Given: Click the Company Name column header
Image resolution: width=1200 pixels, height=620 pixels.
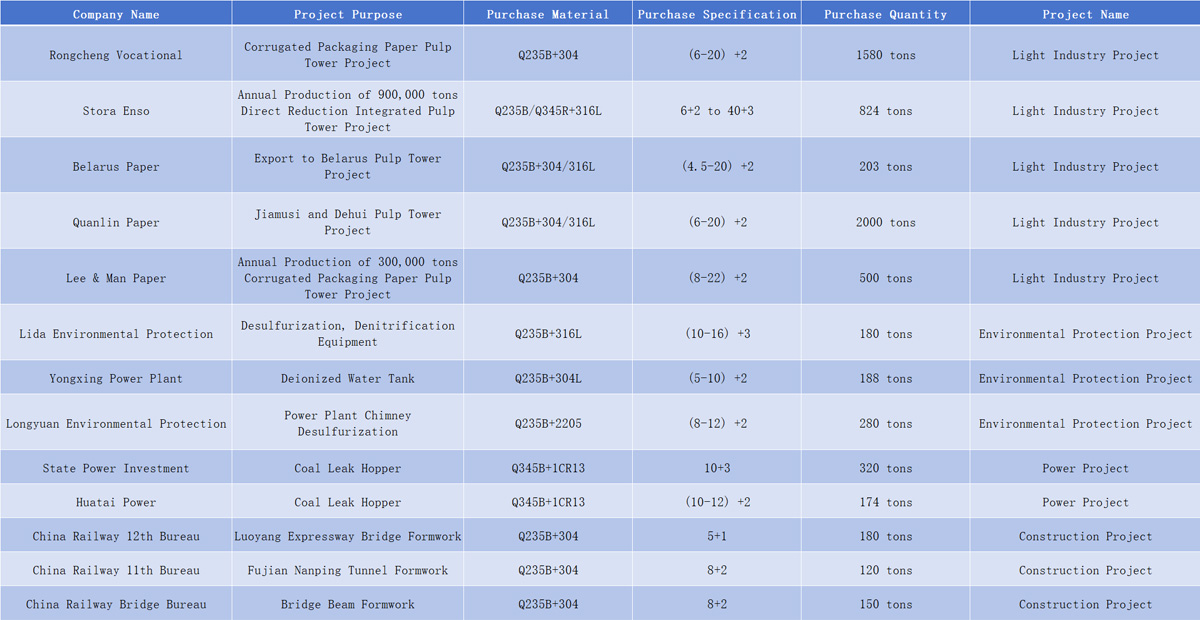Looking at the screenshot, I should tap(116, 14).
